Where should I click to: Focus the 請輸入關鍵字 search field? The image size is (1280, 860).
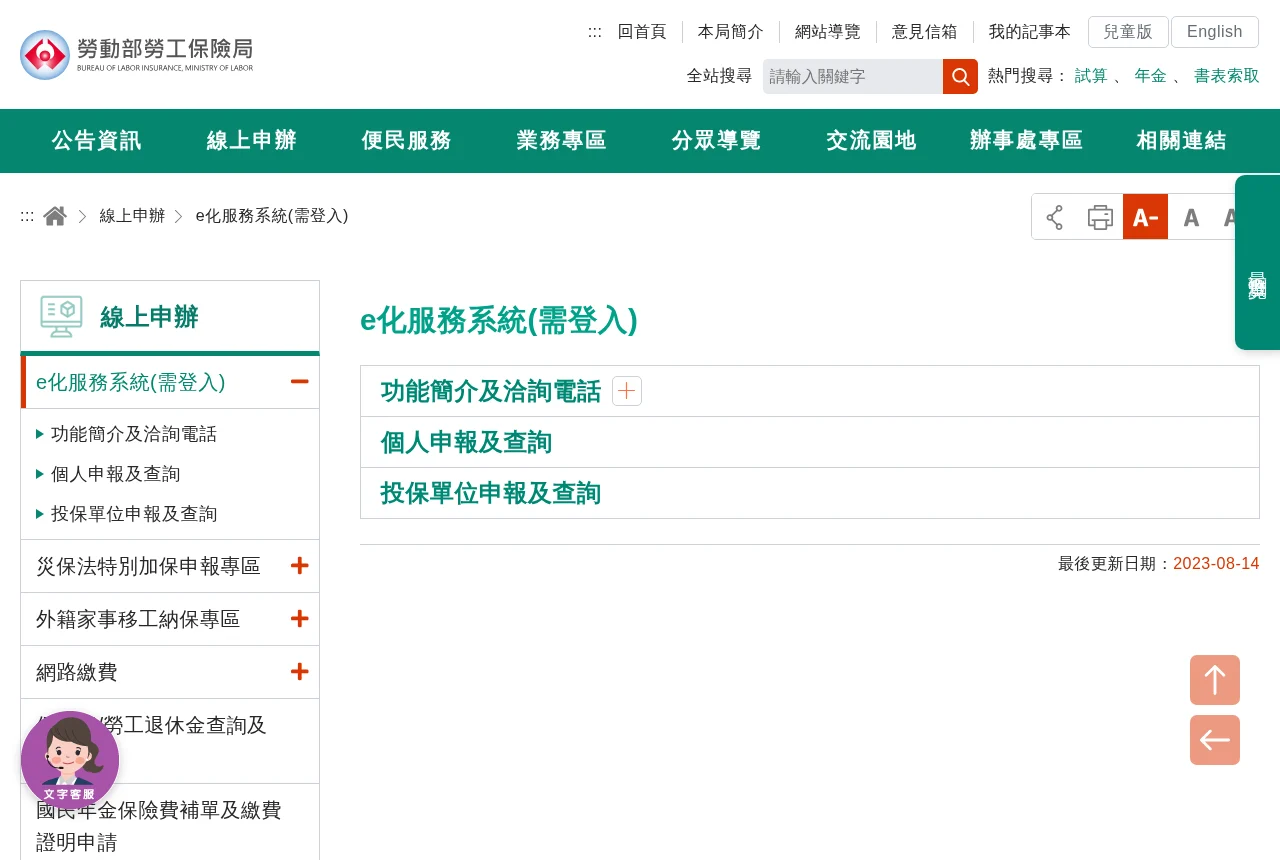tap(853, 76)
